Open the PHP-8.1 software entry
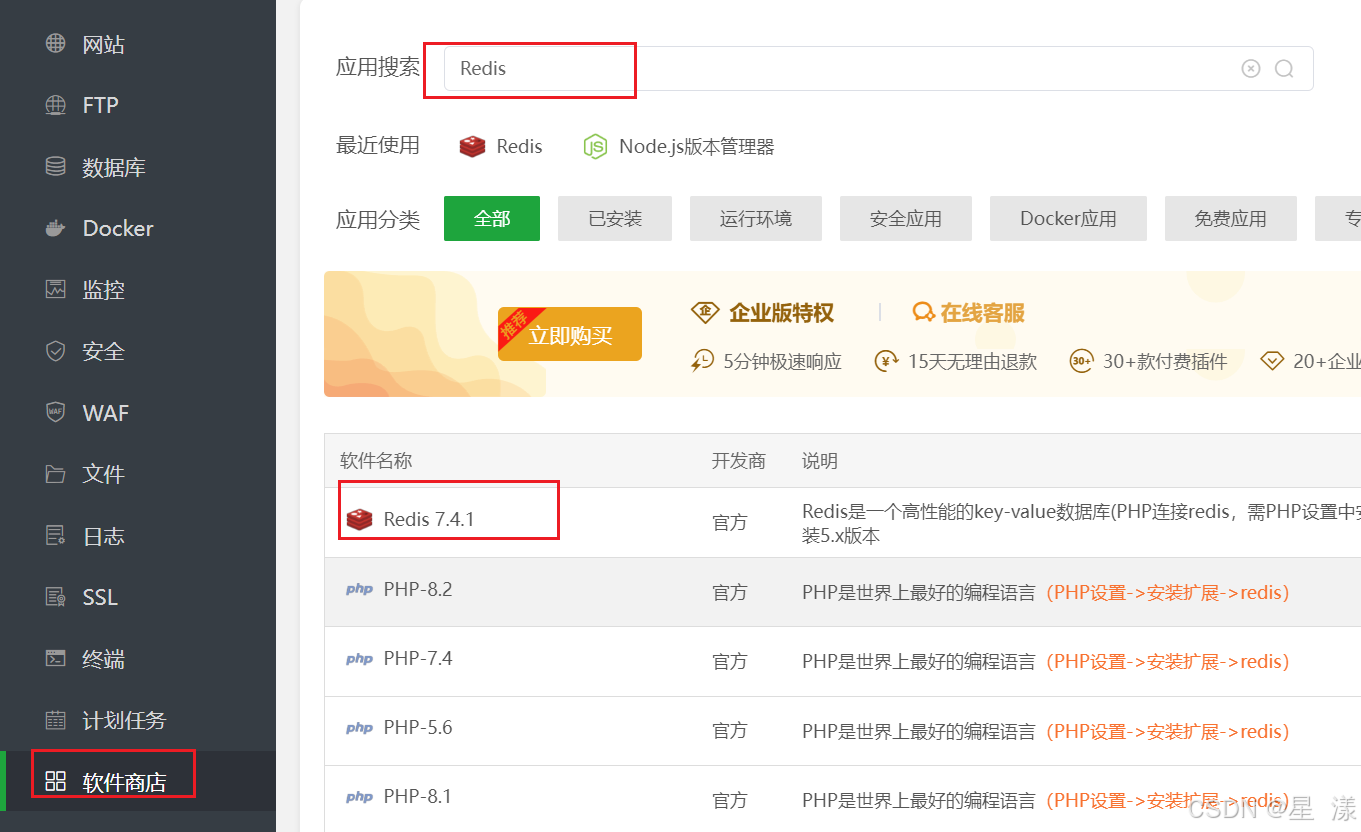 coord(418,796)
